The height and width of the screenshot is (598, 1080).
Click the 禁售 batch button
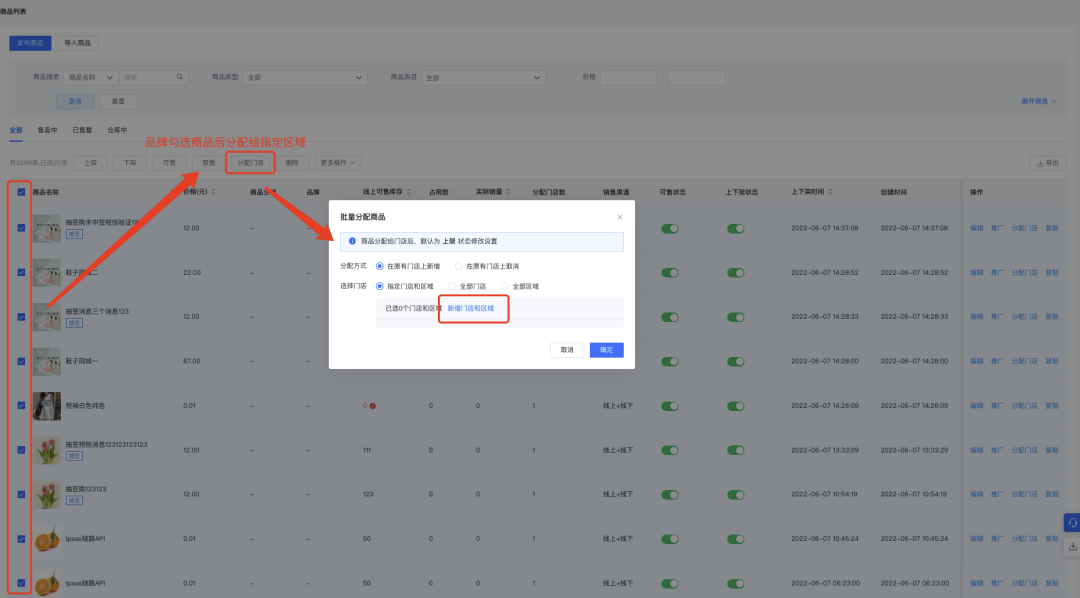(209, 163)
